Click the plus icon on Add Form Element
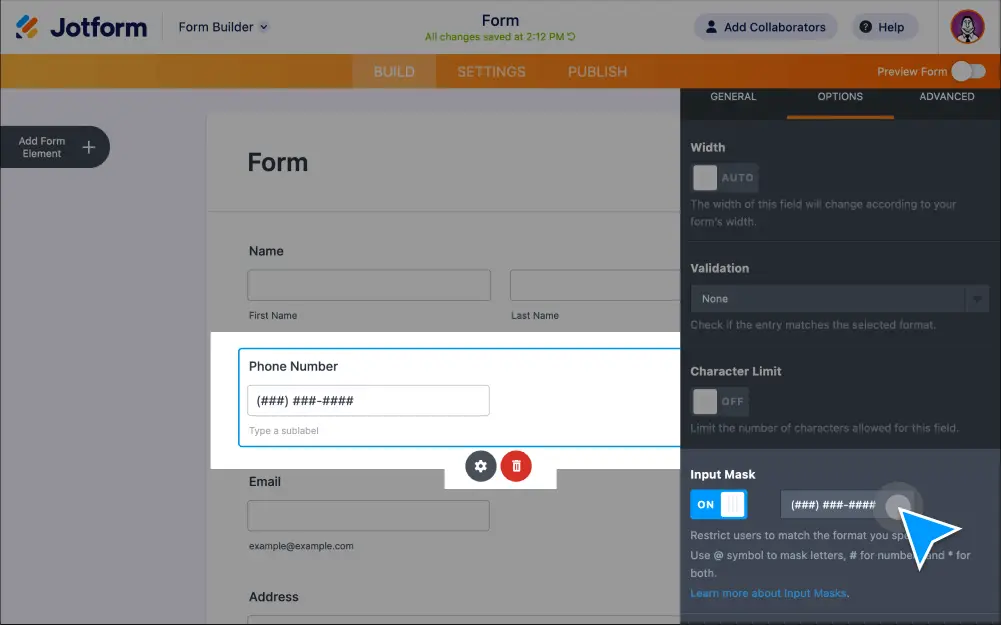Image resolution: width=1001 pixels, height=625 pixels. pyautogui.click(x=89, y=147)
